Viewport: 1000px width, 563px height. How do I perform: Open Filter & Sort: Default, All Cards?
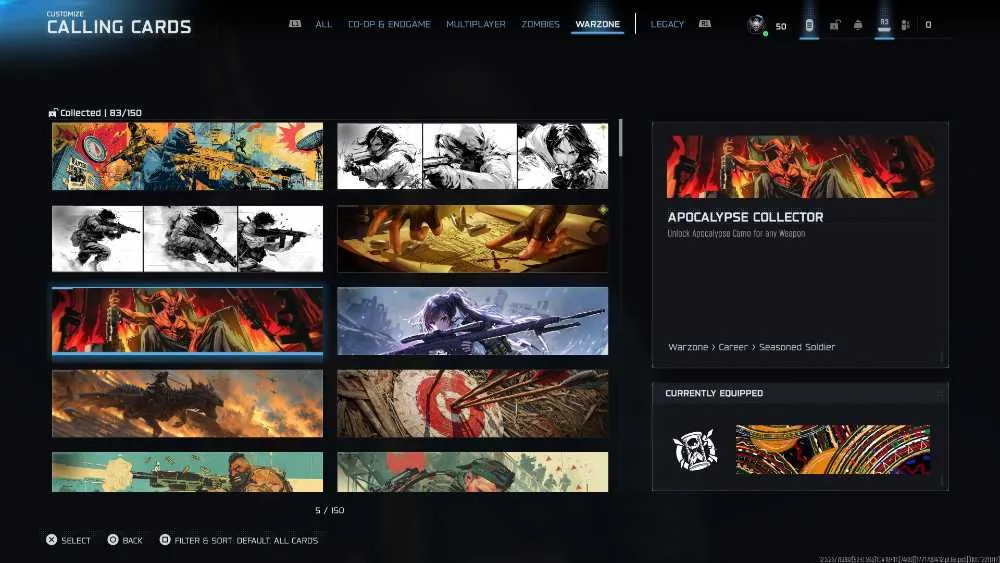pos(239,540)
